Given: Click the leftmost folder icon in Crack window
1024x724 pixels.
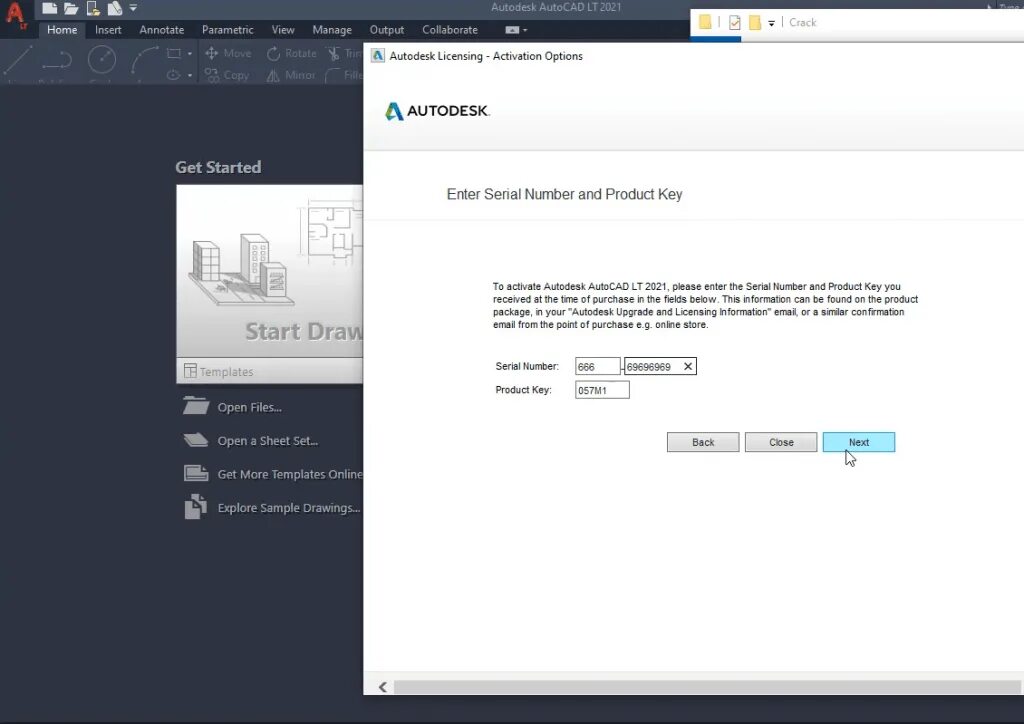Looking at the screenshot, I should 705,22.
